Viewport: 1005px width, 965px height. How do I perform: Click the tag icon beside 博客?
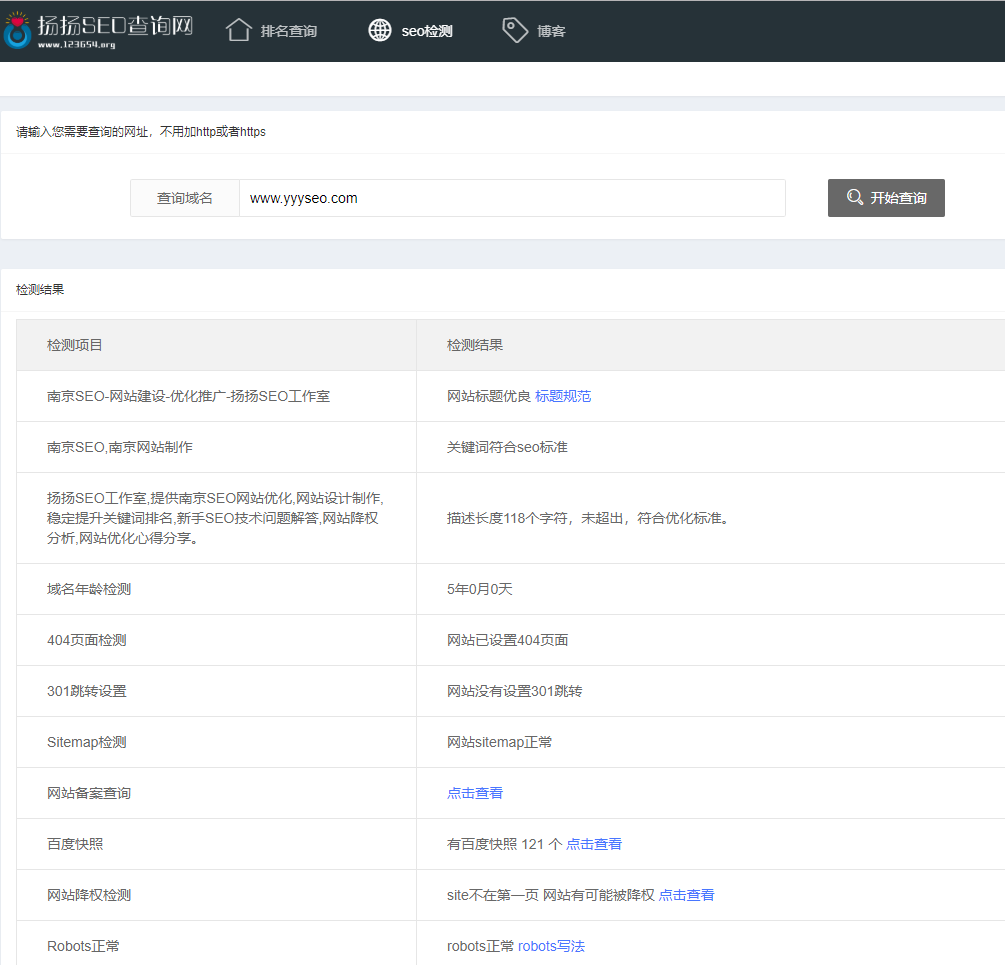click(514, 29)
